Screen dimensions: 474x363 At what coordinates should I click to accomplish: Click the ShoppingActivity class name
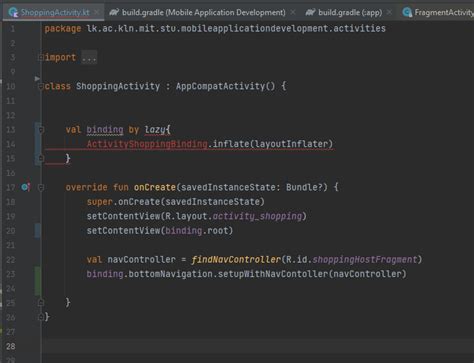(x=118, y=86)
